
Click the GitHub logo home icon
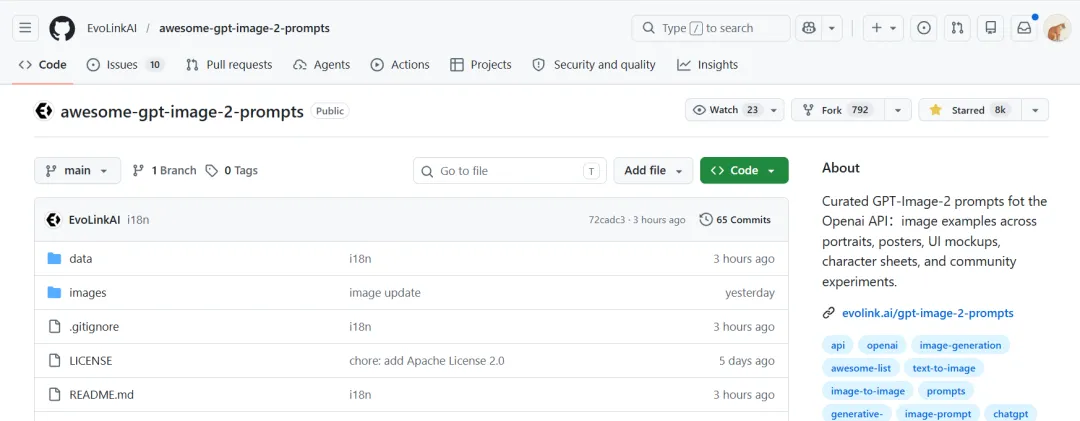tap(62, 28)
